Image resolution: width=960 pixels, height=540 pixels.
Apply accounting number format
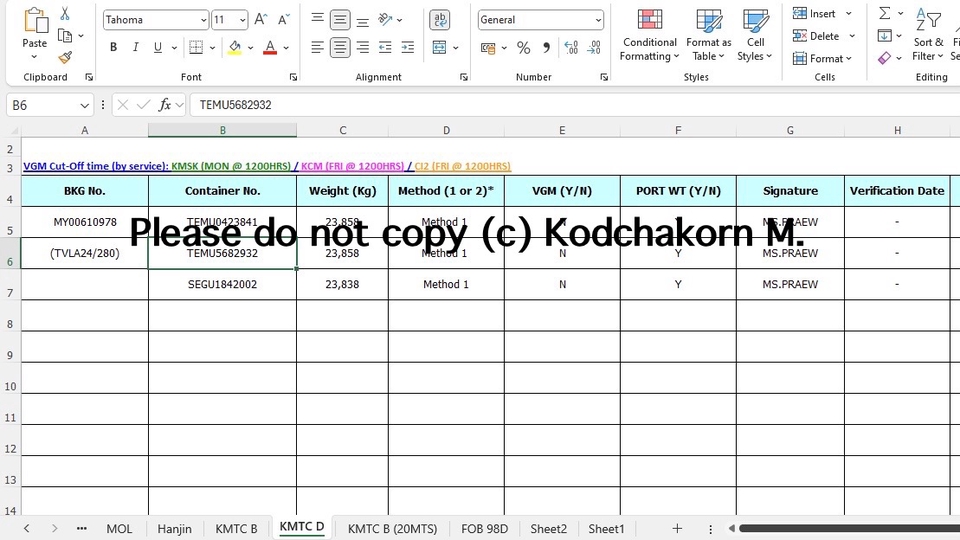click(488, 48)
